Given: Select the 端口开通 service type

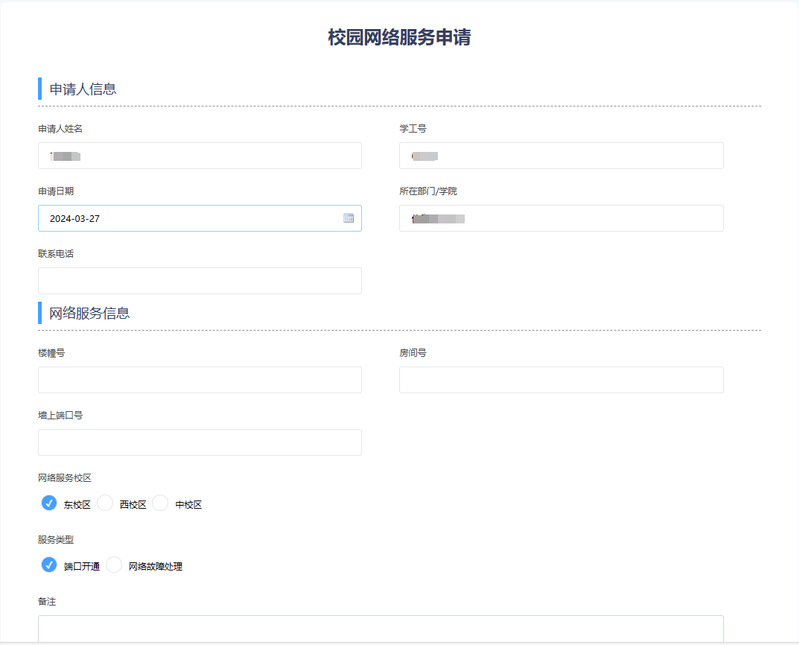Looking at the screenshot, I should click(x=49, y=565).
